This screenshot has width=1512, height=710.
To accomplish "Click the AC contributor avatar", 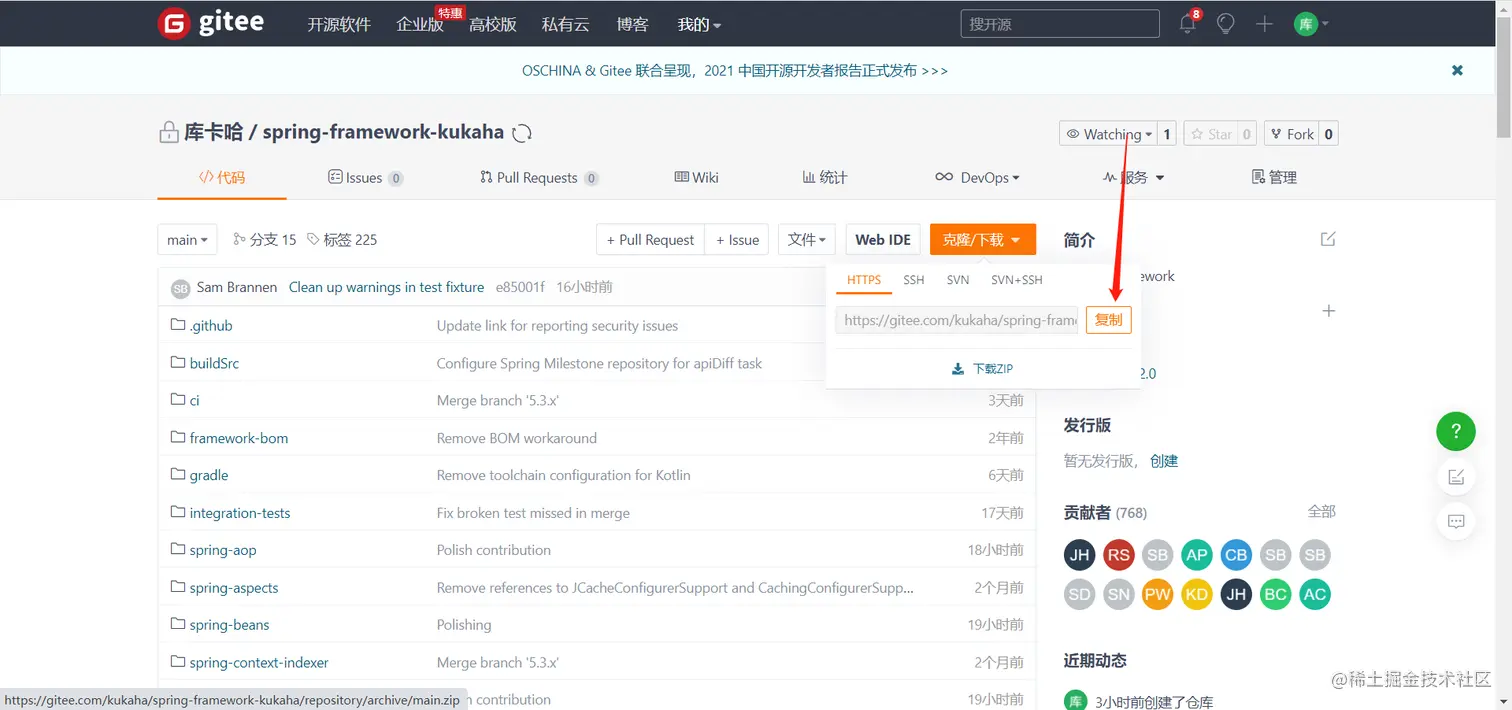I will point(1315,594).
